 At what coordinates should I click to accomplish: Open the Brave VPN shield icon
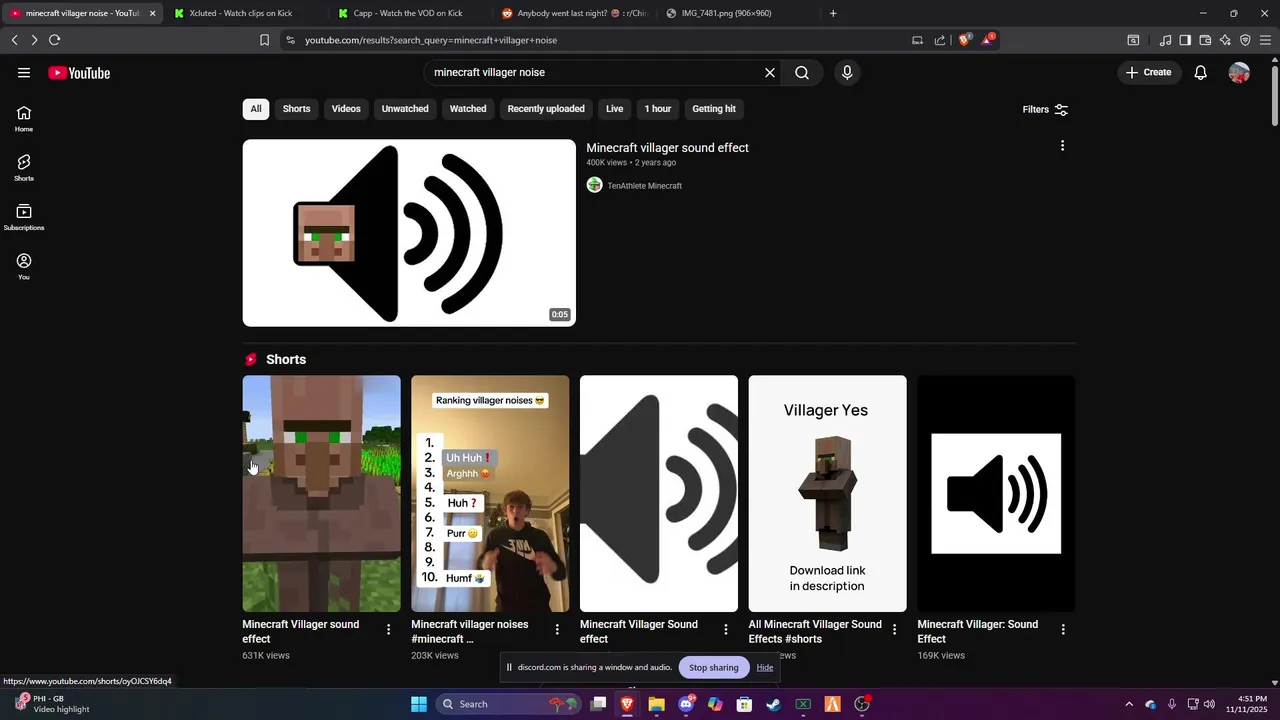click(1245, 40)
